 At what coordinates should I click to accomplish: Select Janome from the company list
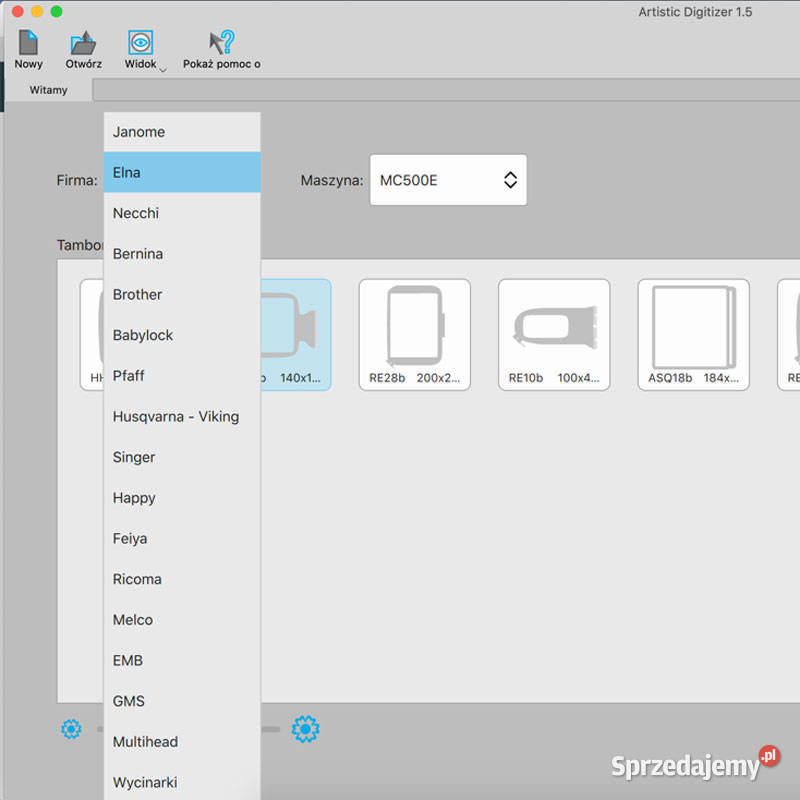(182, 132)
